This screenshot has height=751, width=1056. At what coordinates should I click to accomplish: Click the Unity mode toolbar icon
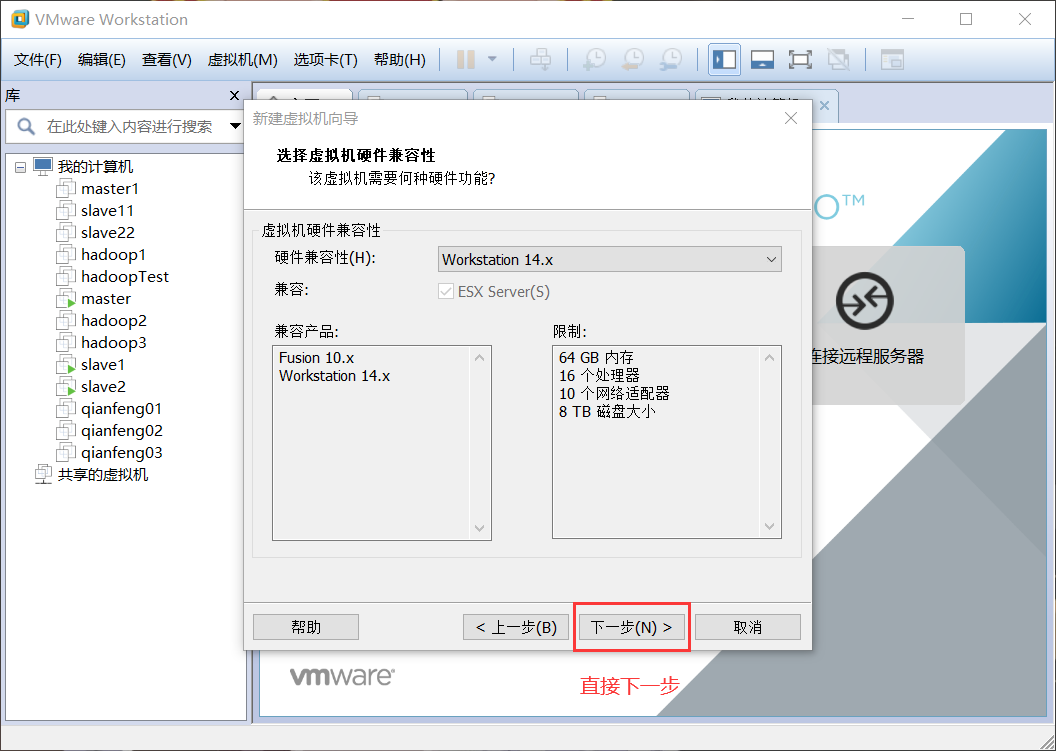(x=838, y=60)
